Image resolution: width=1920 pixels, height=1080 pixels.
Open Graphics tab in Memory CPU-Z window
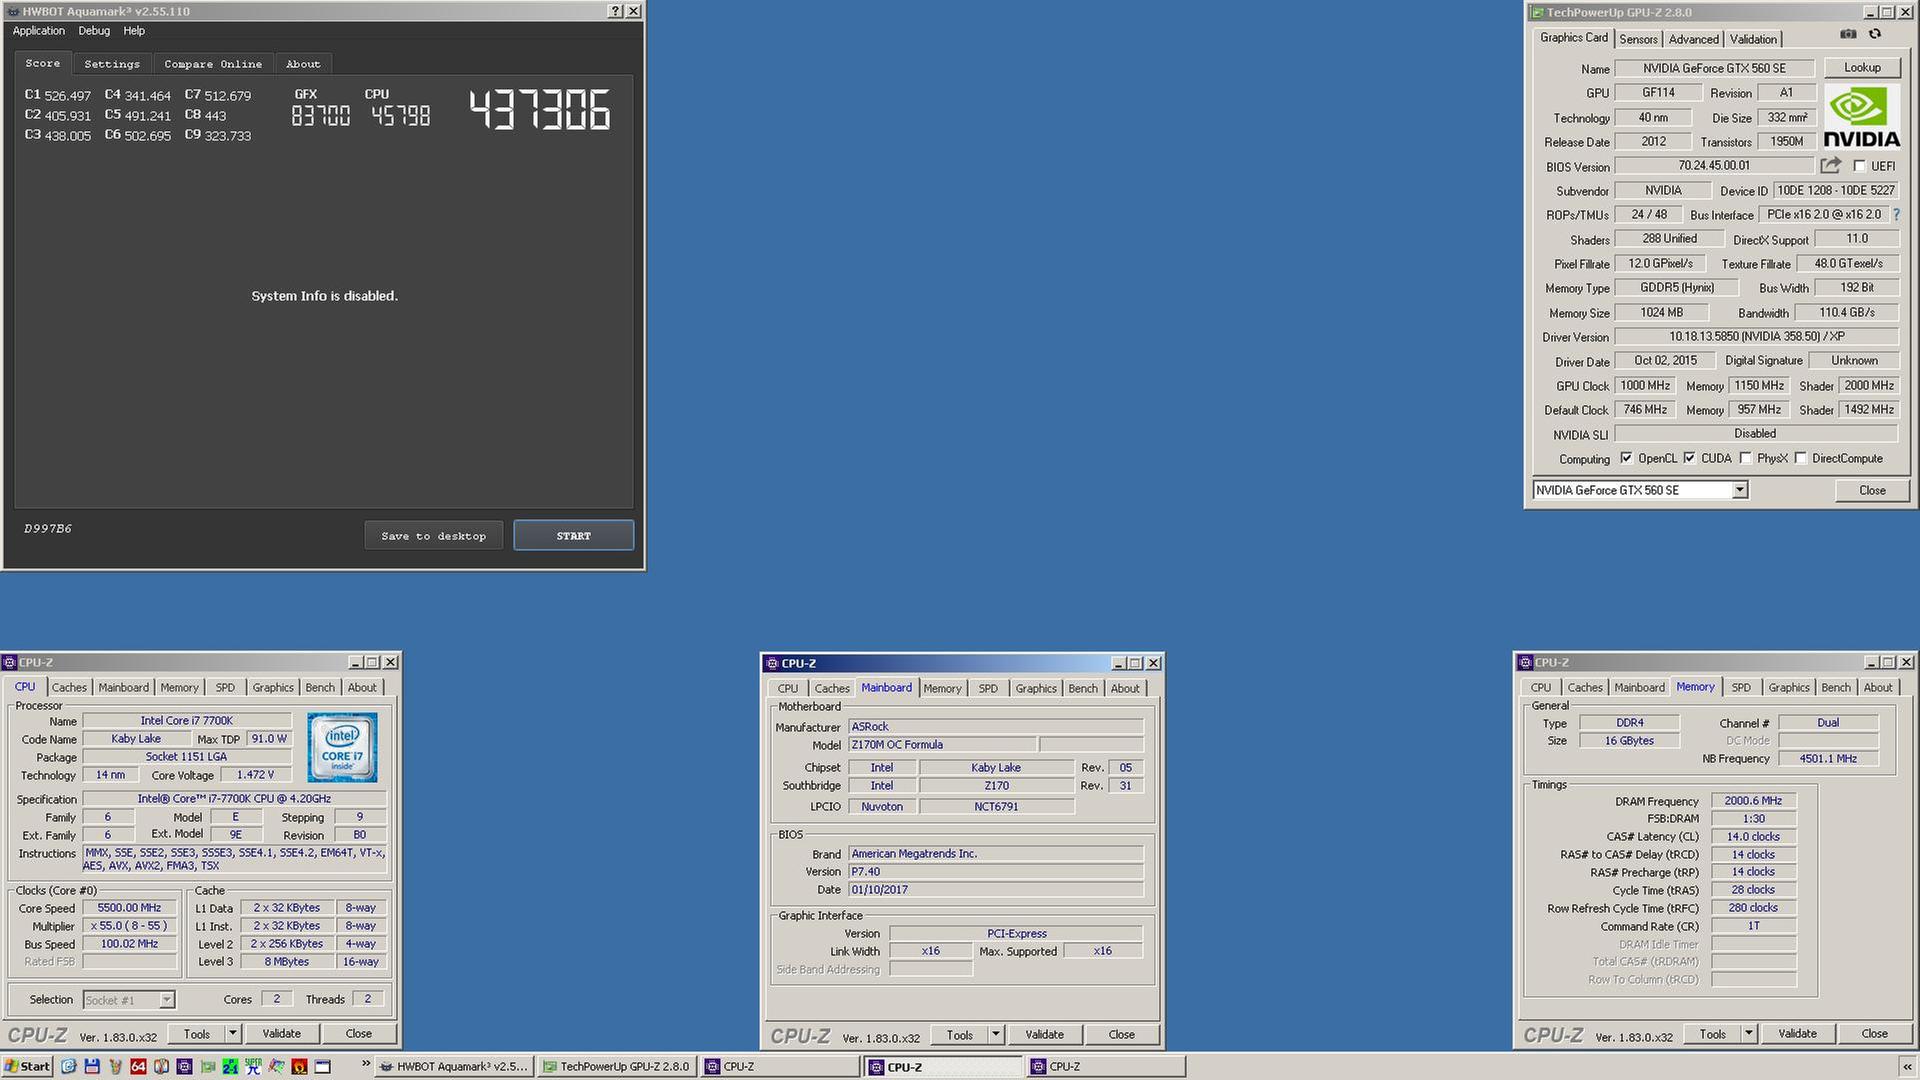(1789, 688)
